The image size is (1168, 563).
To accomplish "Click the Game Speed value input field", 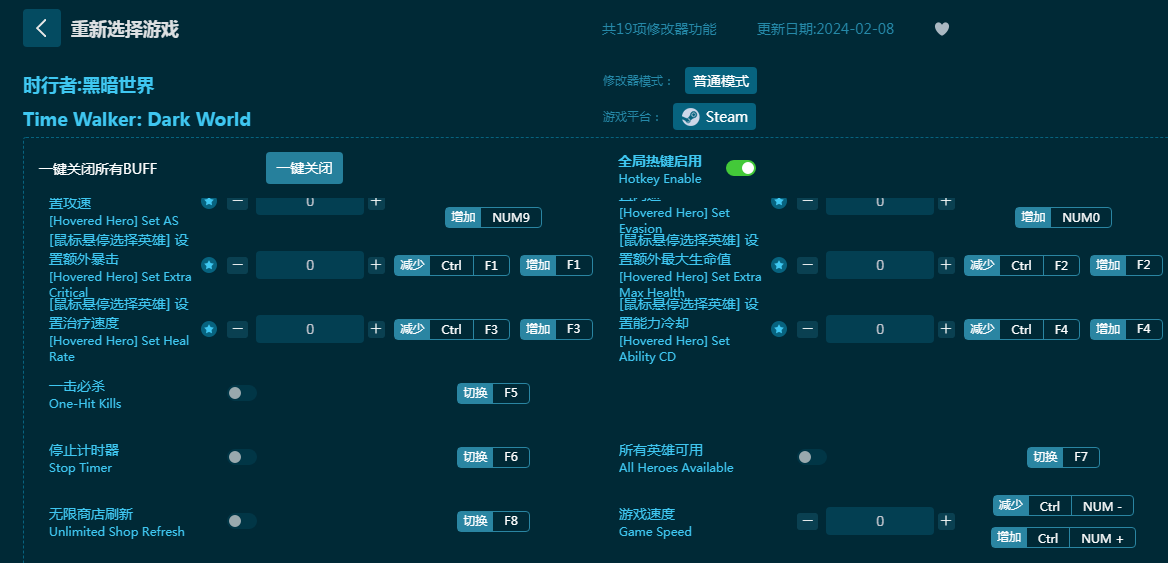I will (x=879, y=521).
